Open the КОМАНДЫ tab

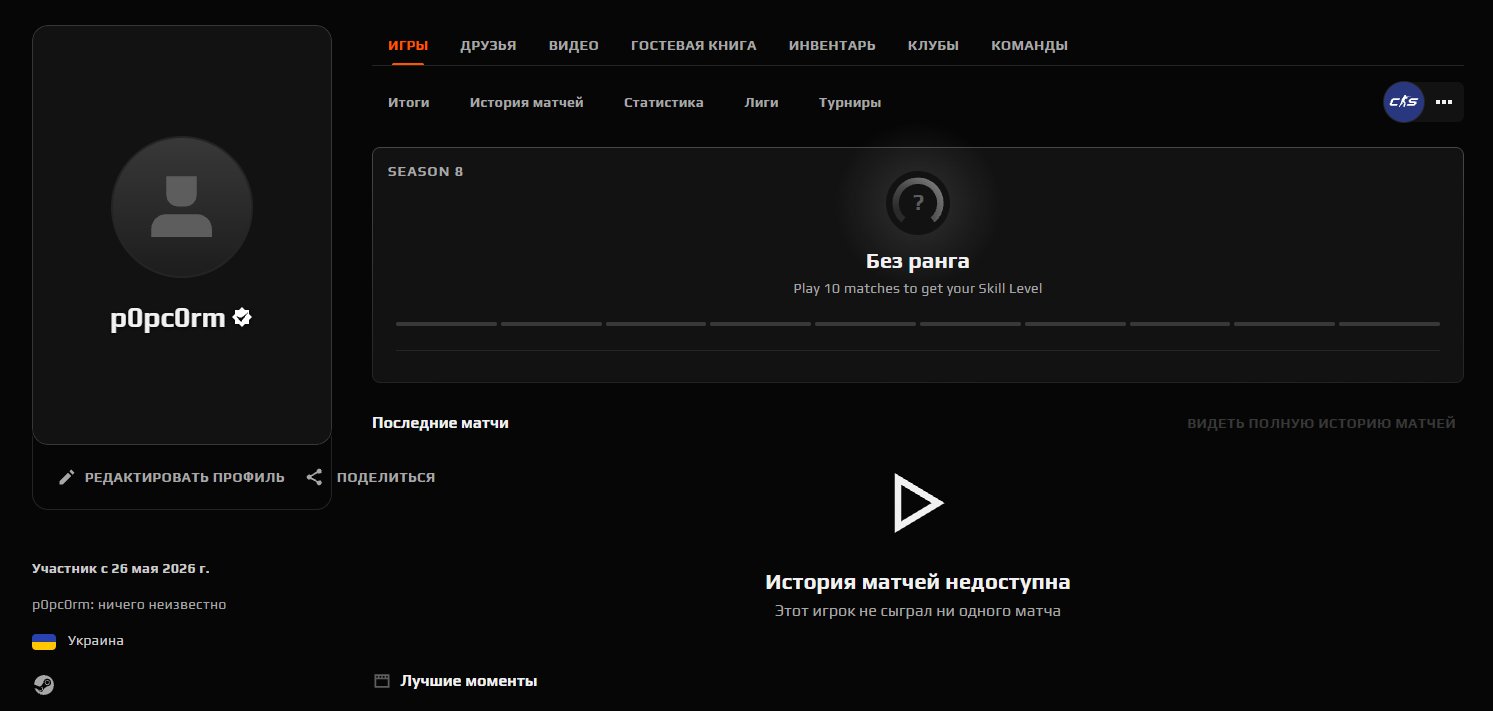coord(1029,46)
